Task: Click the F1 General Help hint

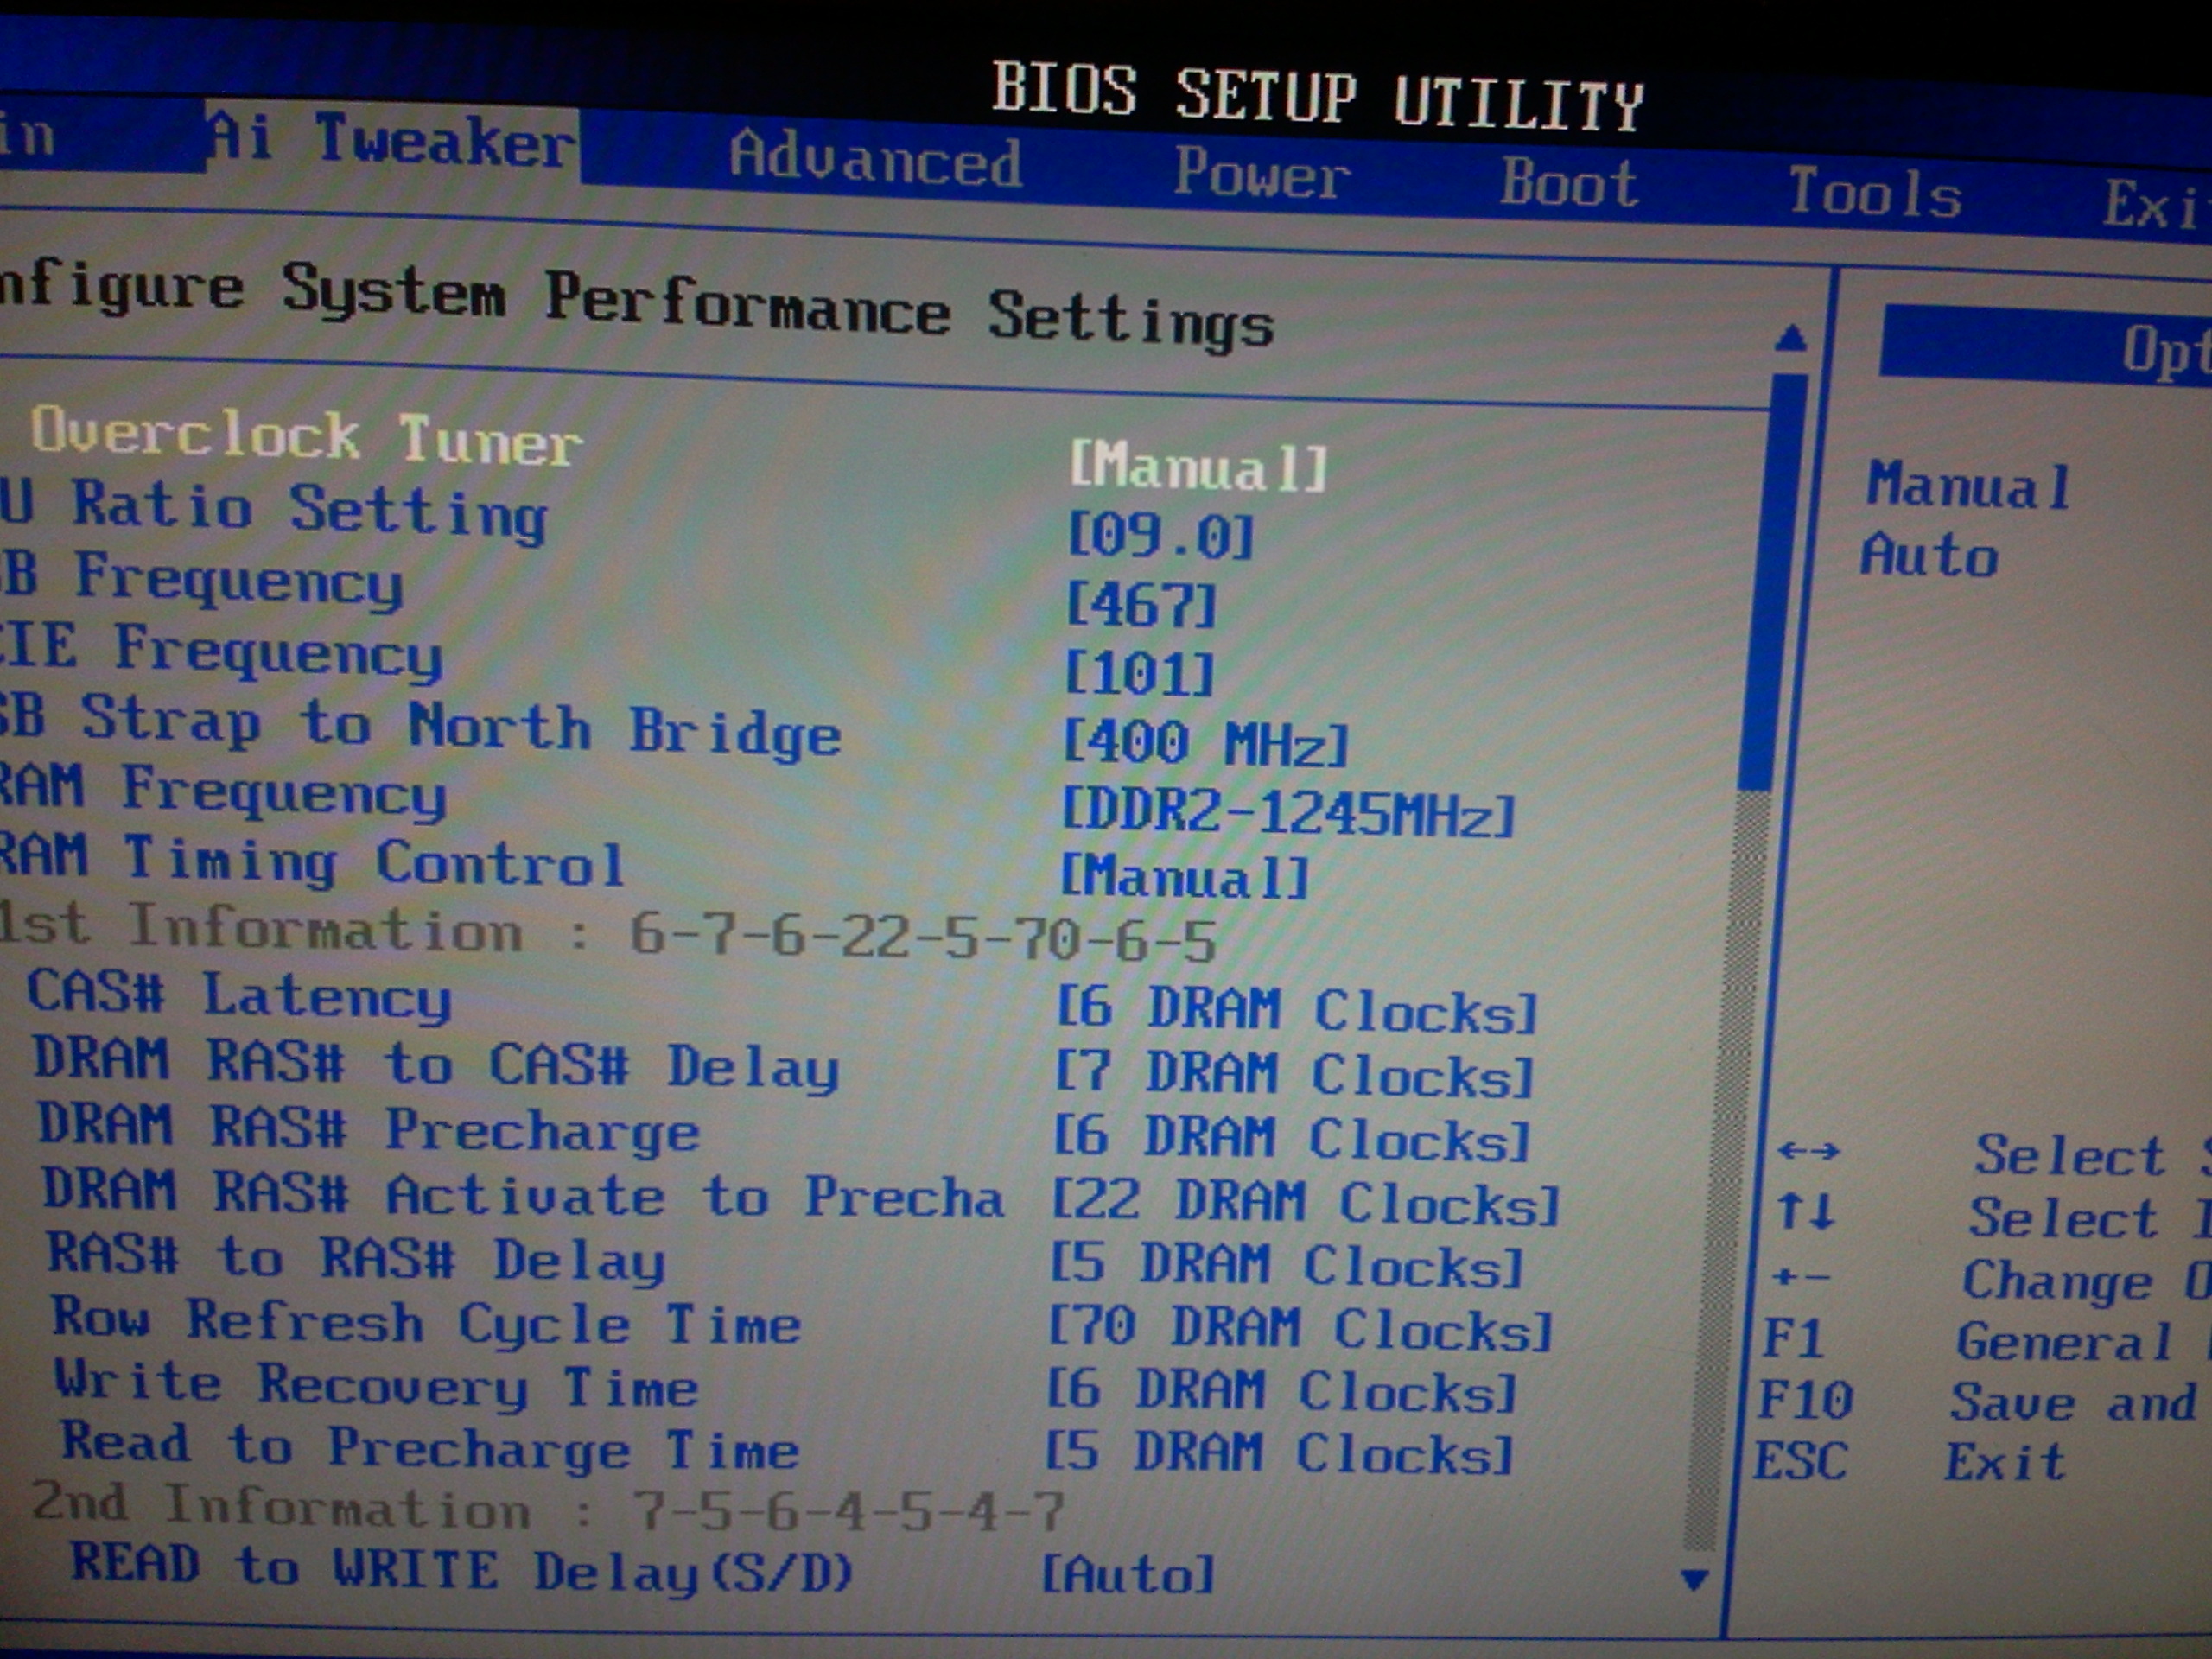Action: pyautogui.click(x=1795, y=1338)
